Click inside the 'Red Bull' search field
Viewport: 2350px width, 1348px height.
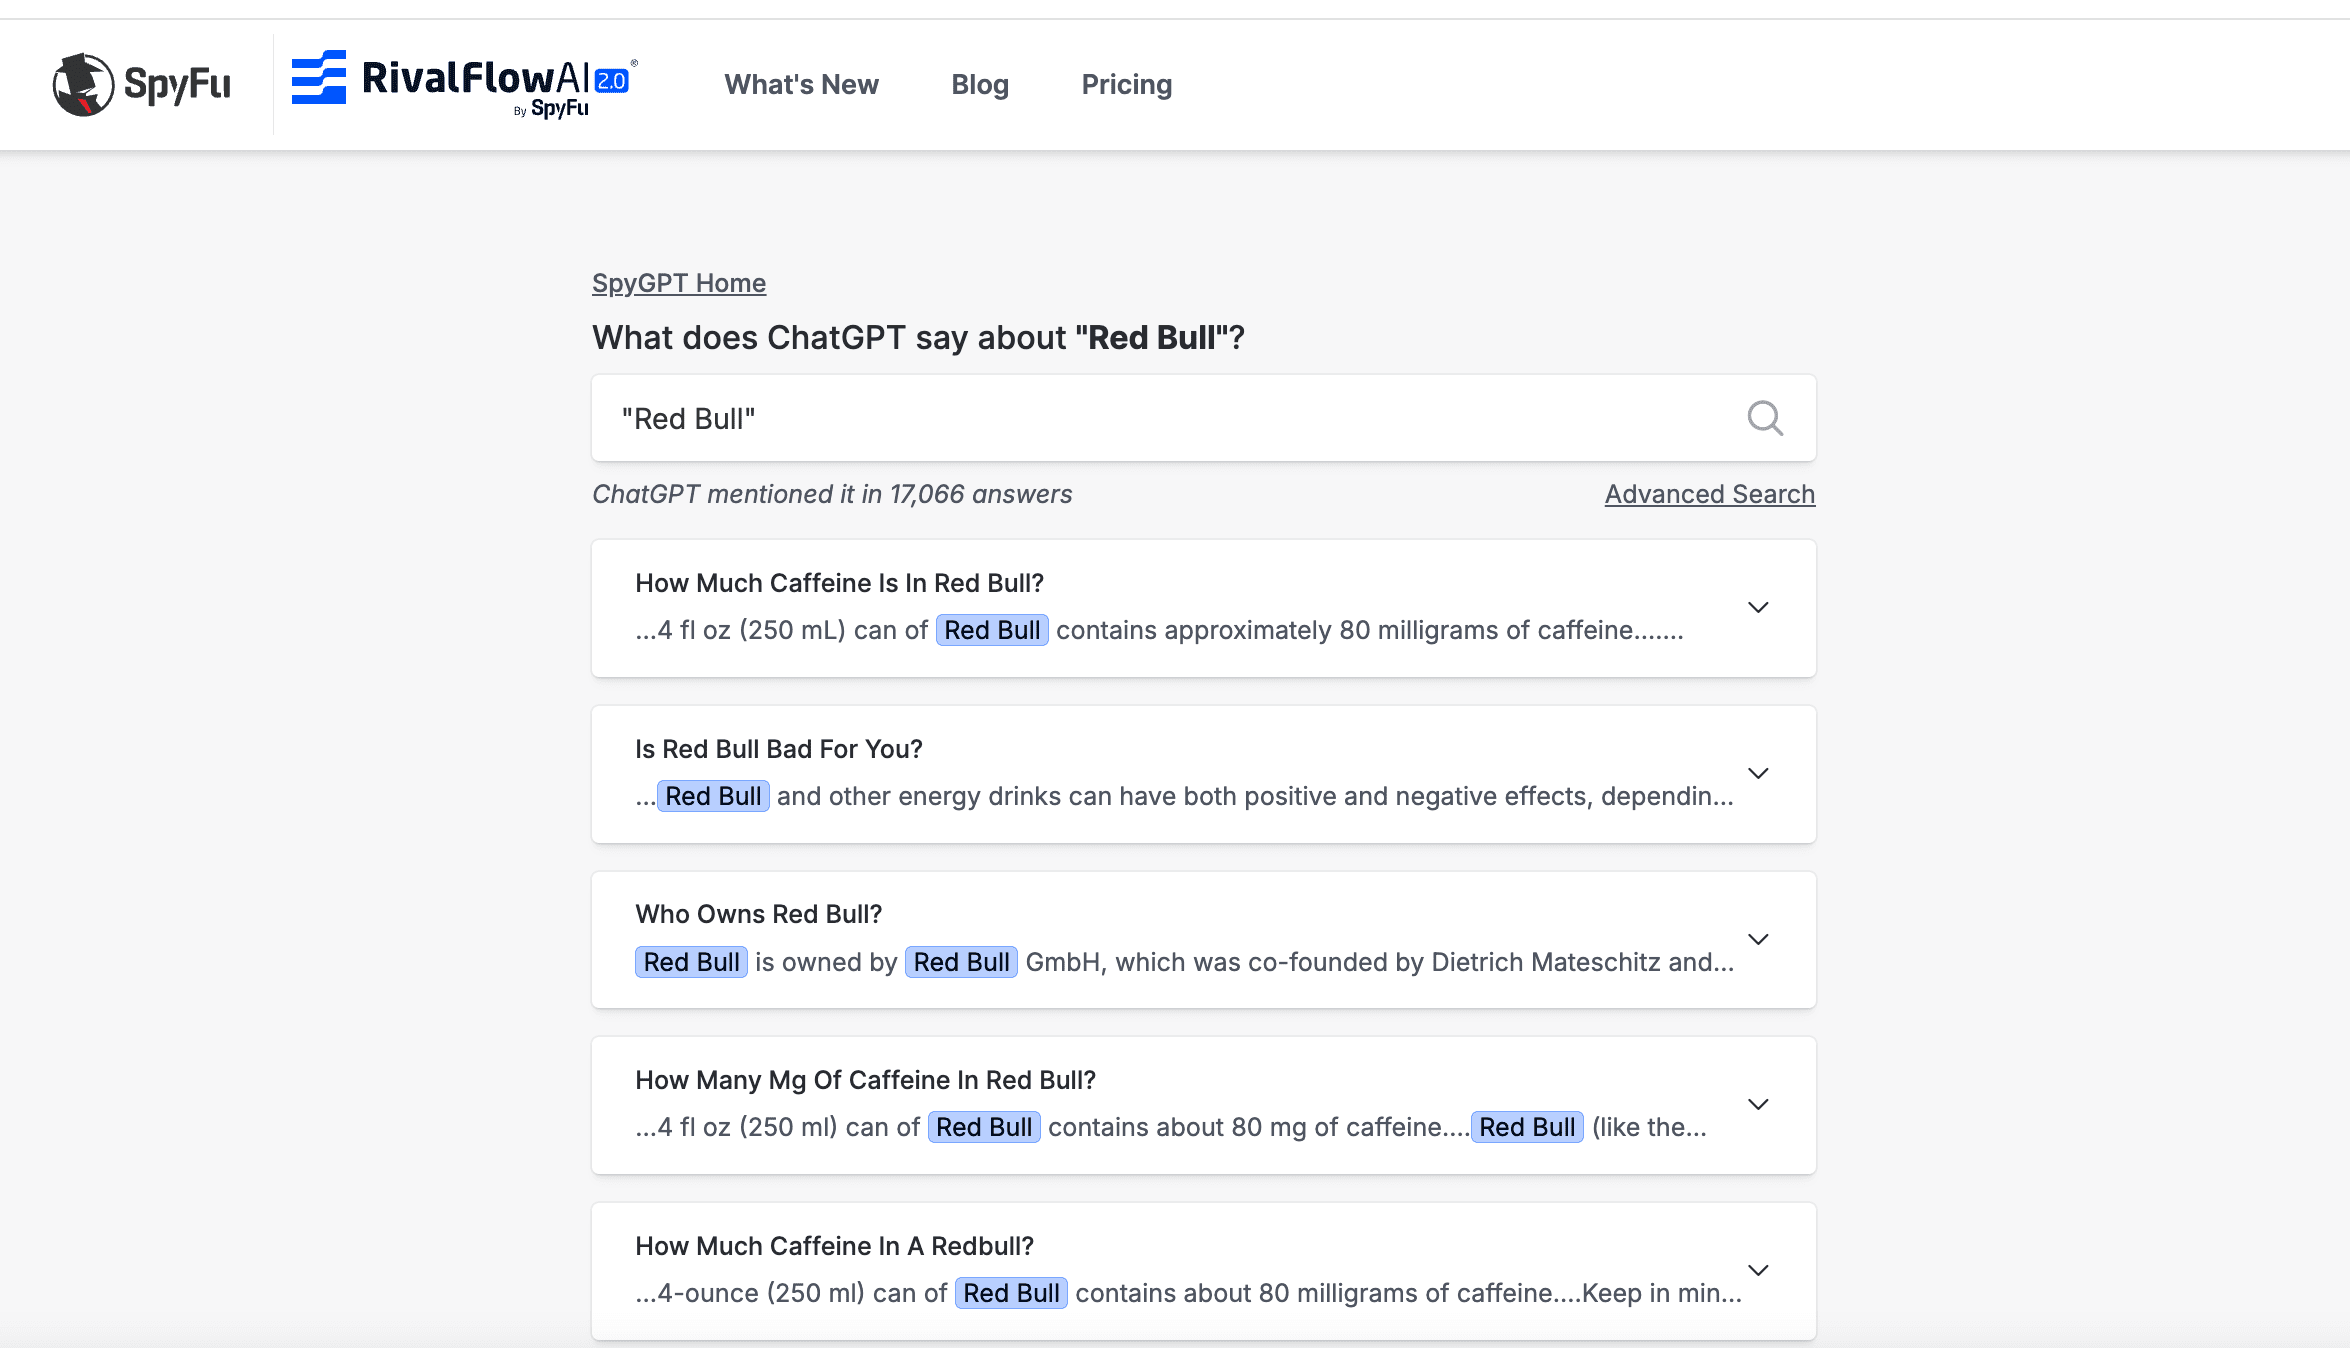pyautogui.click(x=1100, y=418)
